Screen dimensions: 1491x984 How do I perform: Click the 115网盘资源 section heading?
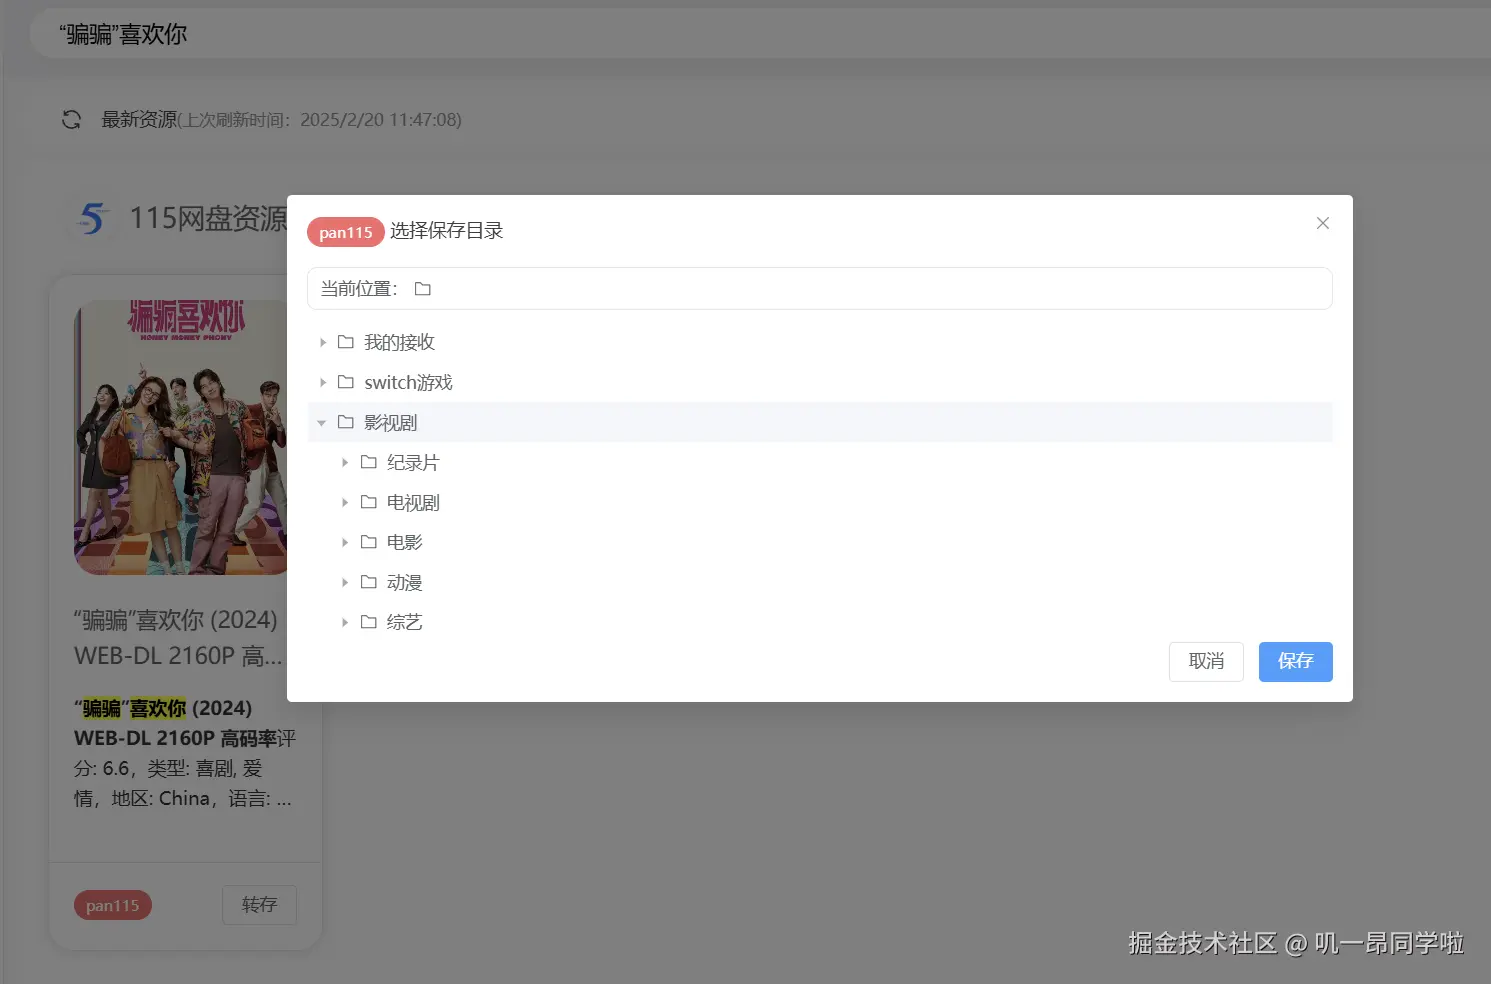coord(208,218)
